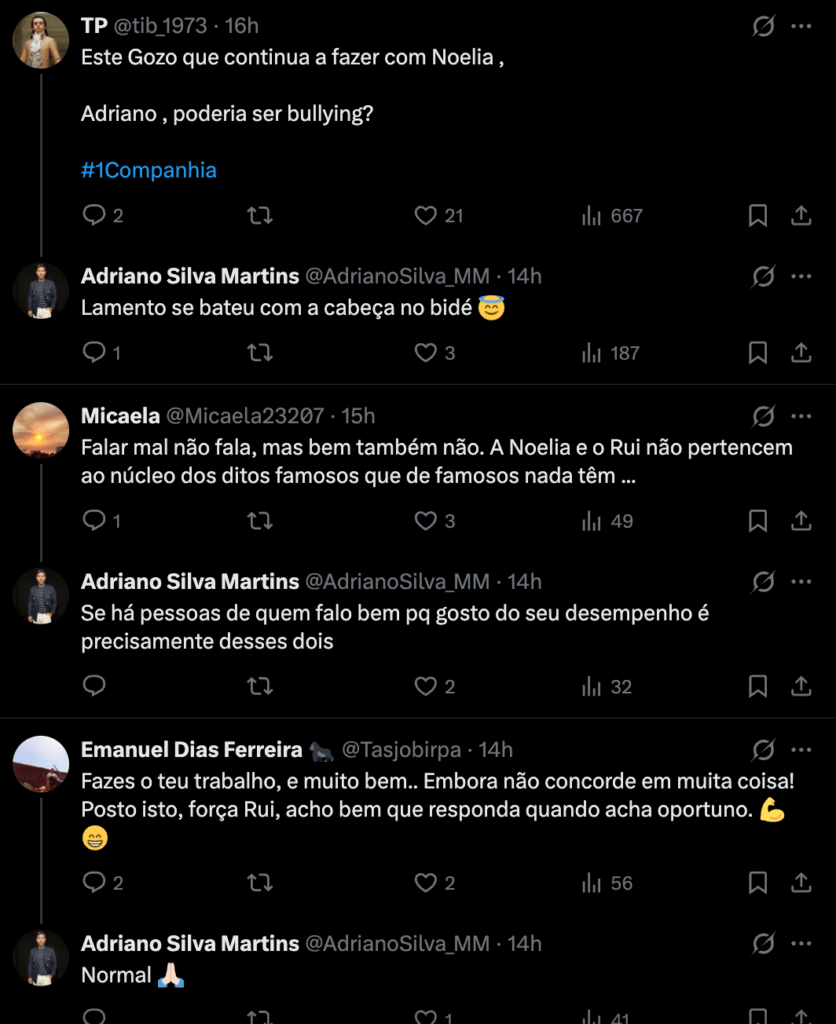Bookmark Adriano's reply about desempenho

pyautogui.click(x=758, y=687)
